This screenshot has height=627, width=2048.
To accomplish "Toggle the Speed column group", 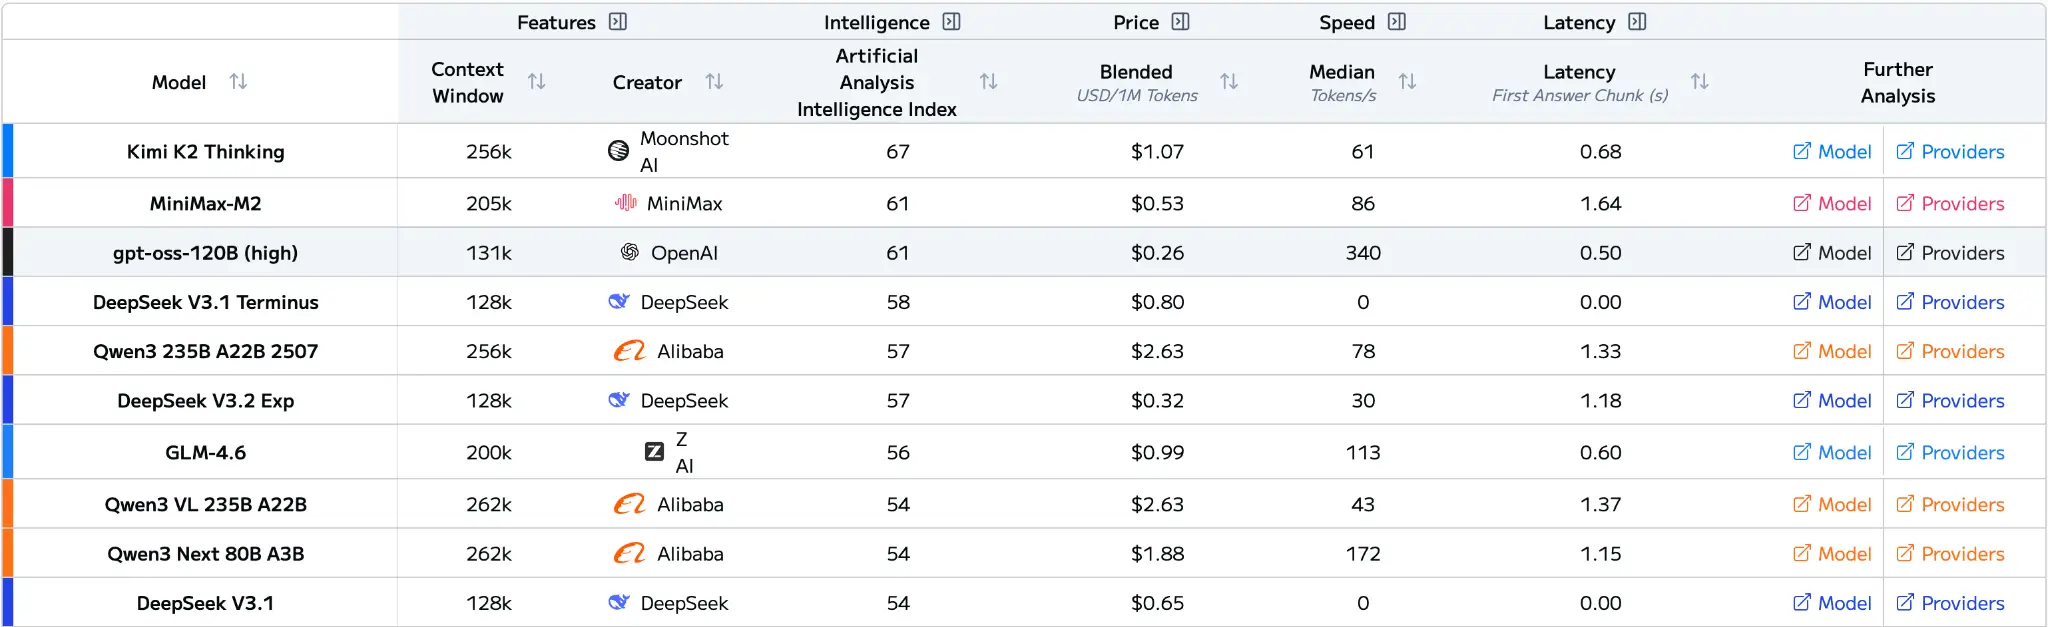I will click(x=1397, y=22).
